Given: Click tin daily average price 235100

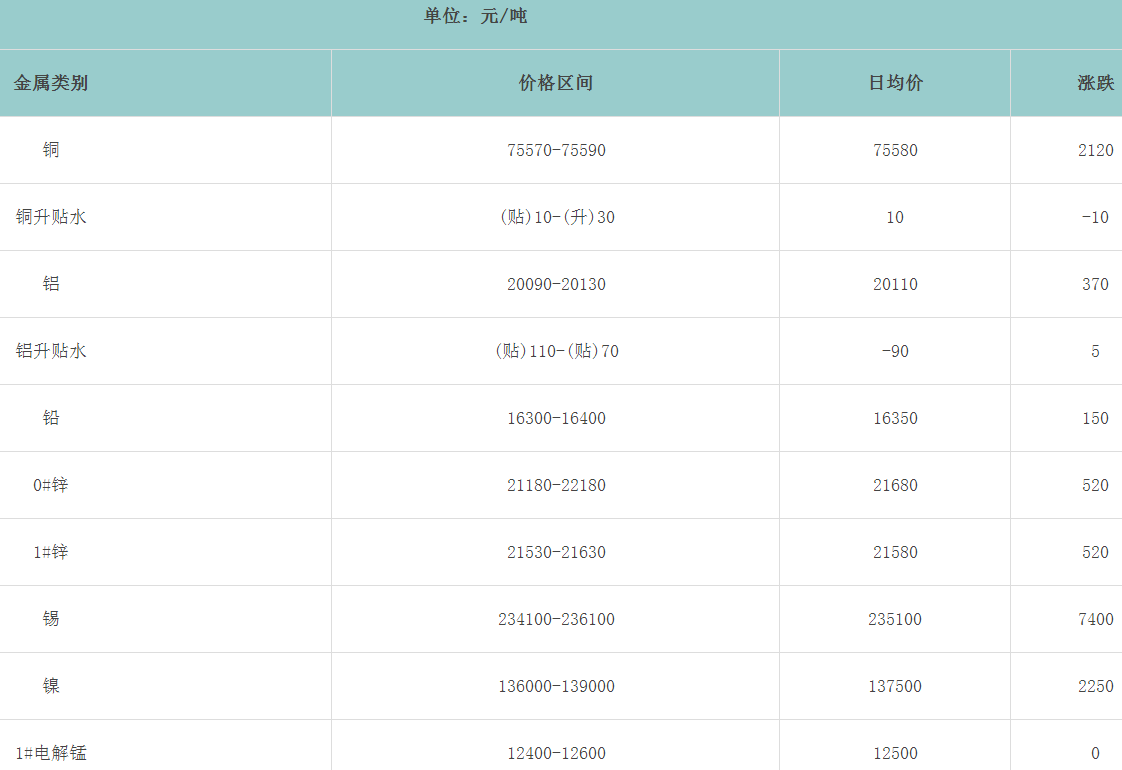Looking at the screenshot, I should coord(895,619).
